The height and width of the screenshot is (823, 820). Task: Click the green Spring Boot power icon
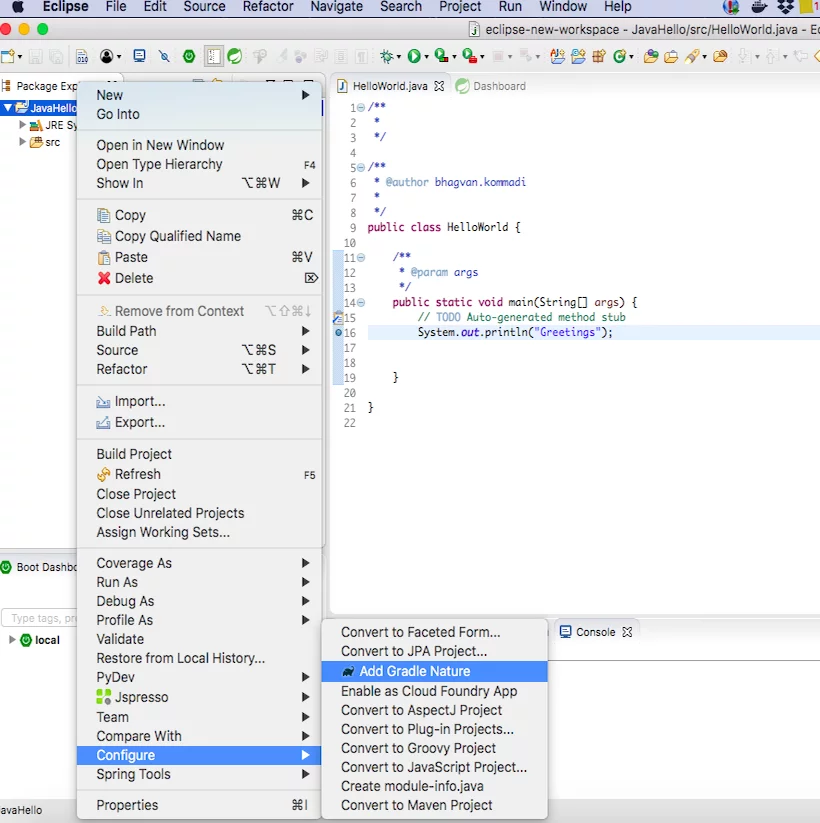[189, 56]
